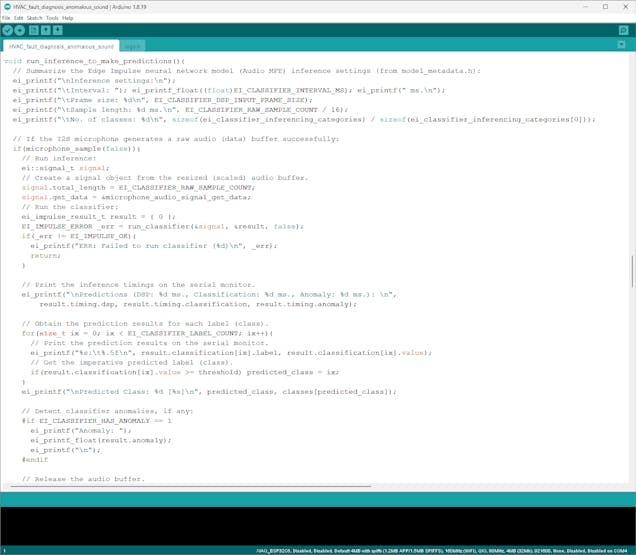Open the Help menu
Screen dimensions: 636x555
(x=68, y=18)
